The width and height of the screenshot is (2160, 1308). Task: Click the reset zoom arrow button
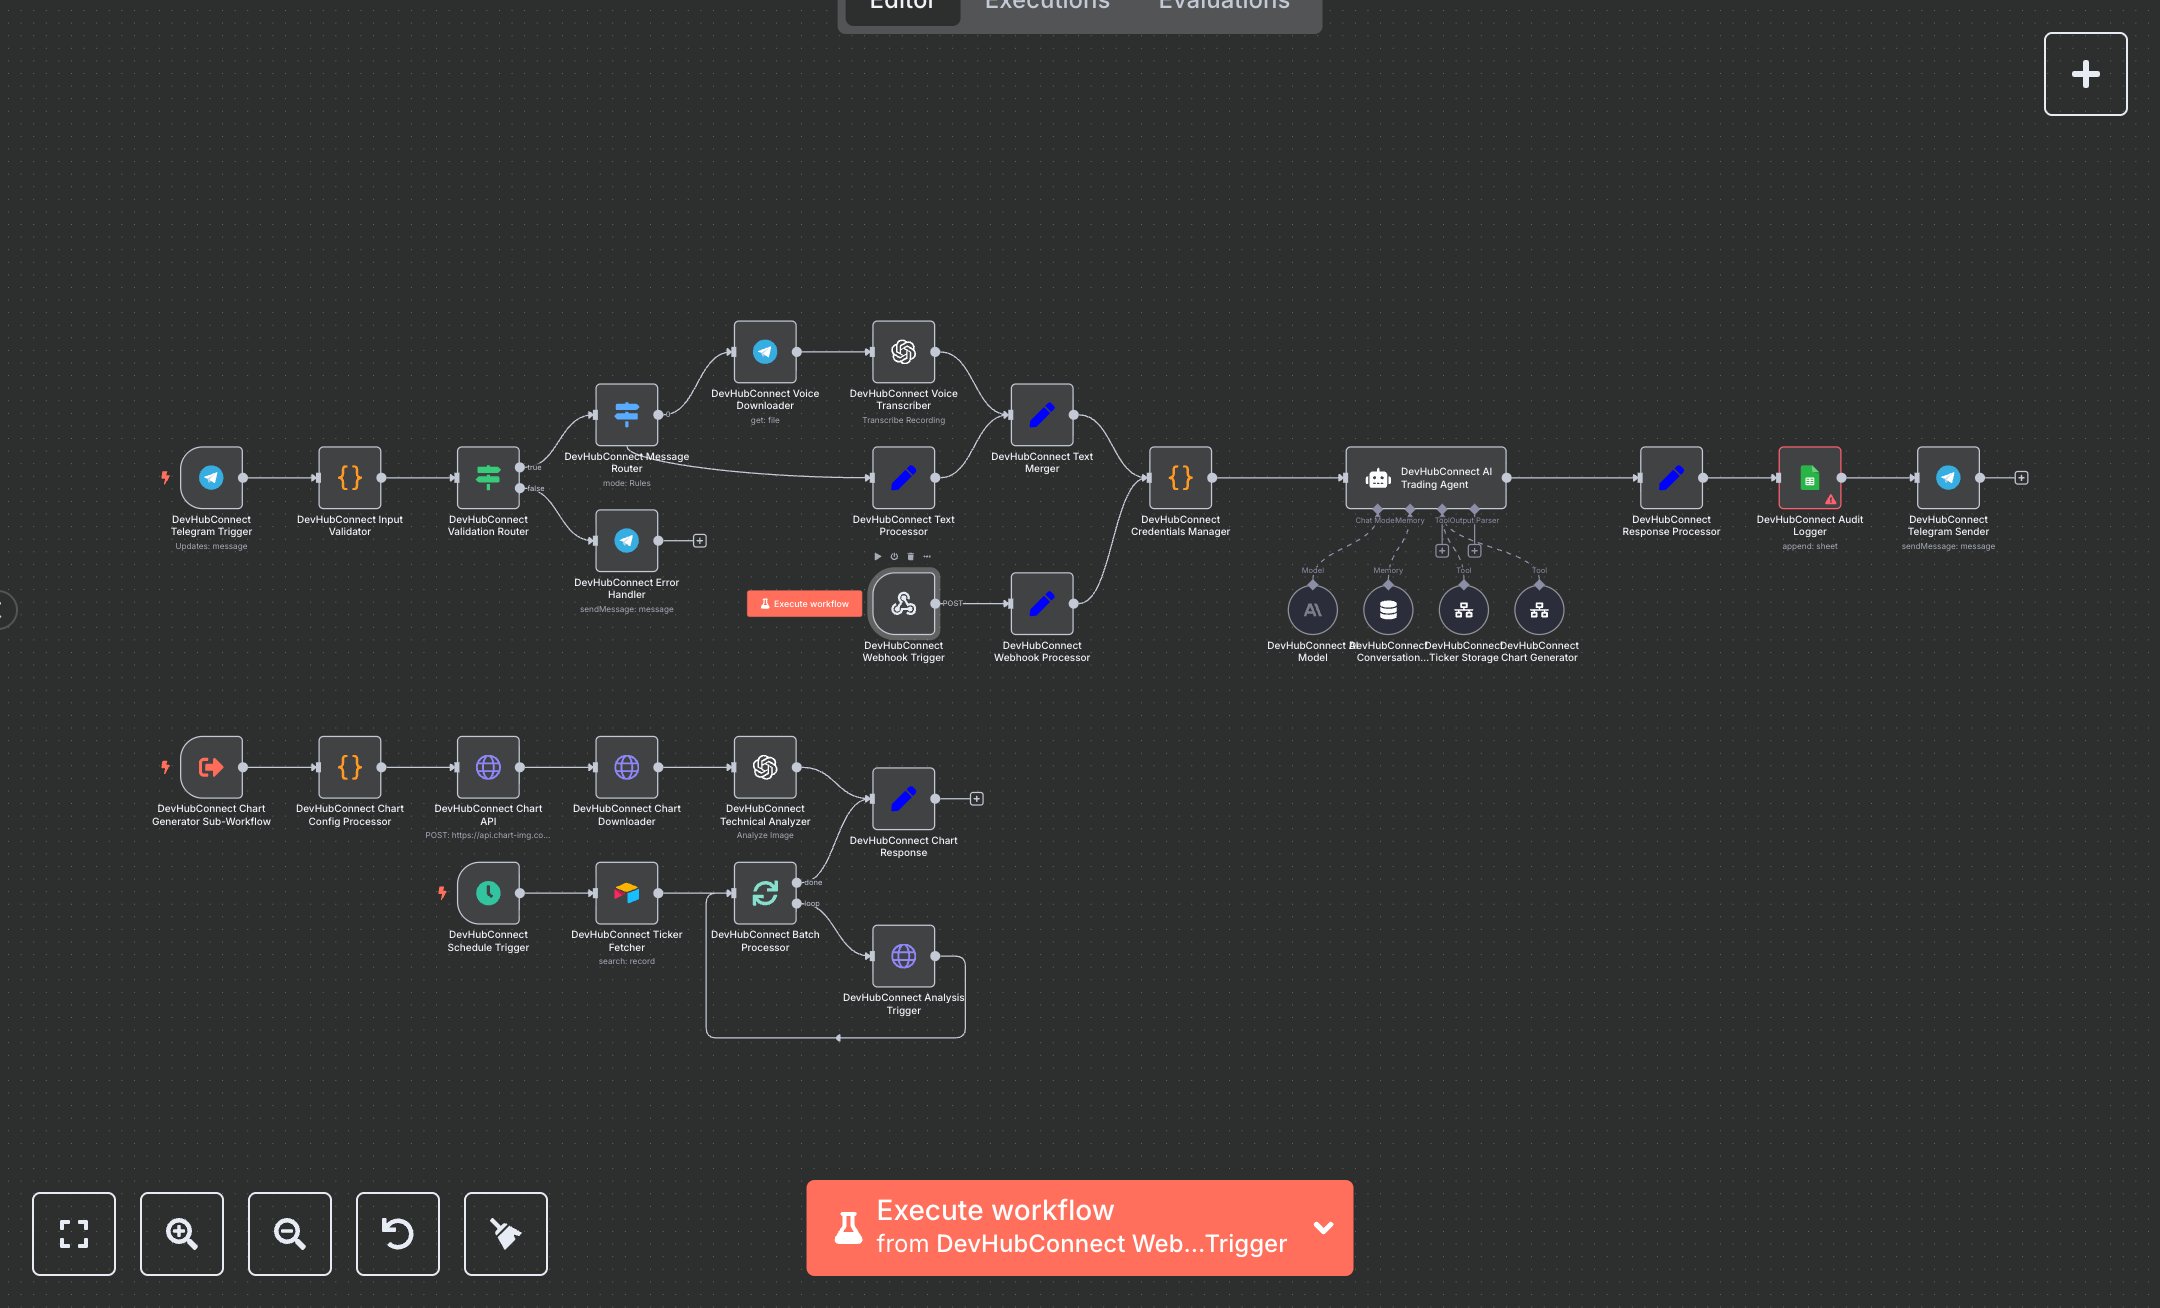[397, 1233]
